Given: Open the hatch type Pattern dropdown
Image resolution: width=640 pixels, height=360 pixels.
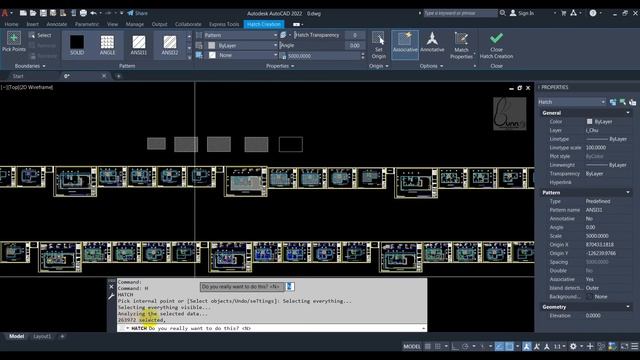Looking at the screenshot, I should point(240,35).
